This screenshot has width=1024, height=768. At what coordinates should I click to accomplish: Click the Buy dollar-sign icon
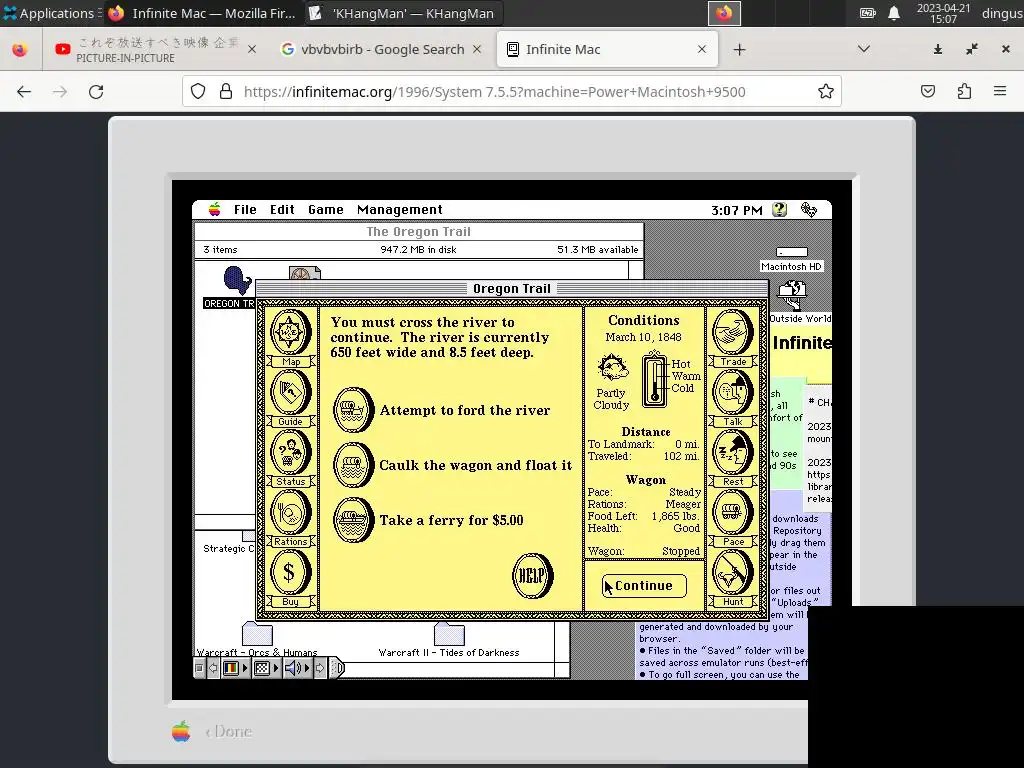pos(290,573)
